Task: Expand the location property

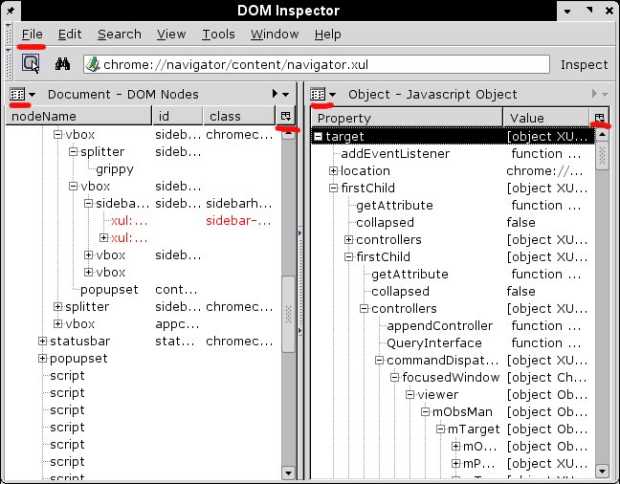Action: (333, 171)
